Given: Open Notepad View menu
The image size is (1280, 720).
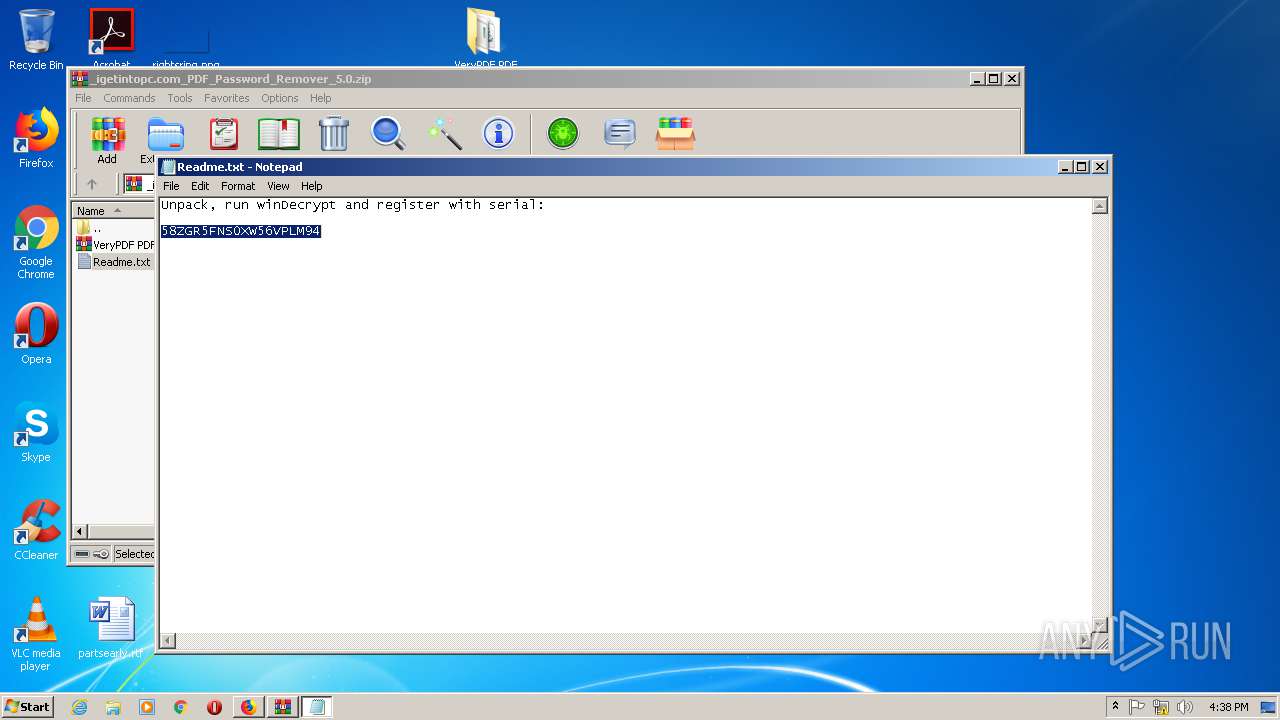Looking at the screenshot, I should [278, 186].
